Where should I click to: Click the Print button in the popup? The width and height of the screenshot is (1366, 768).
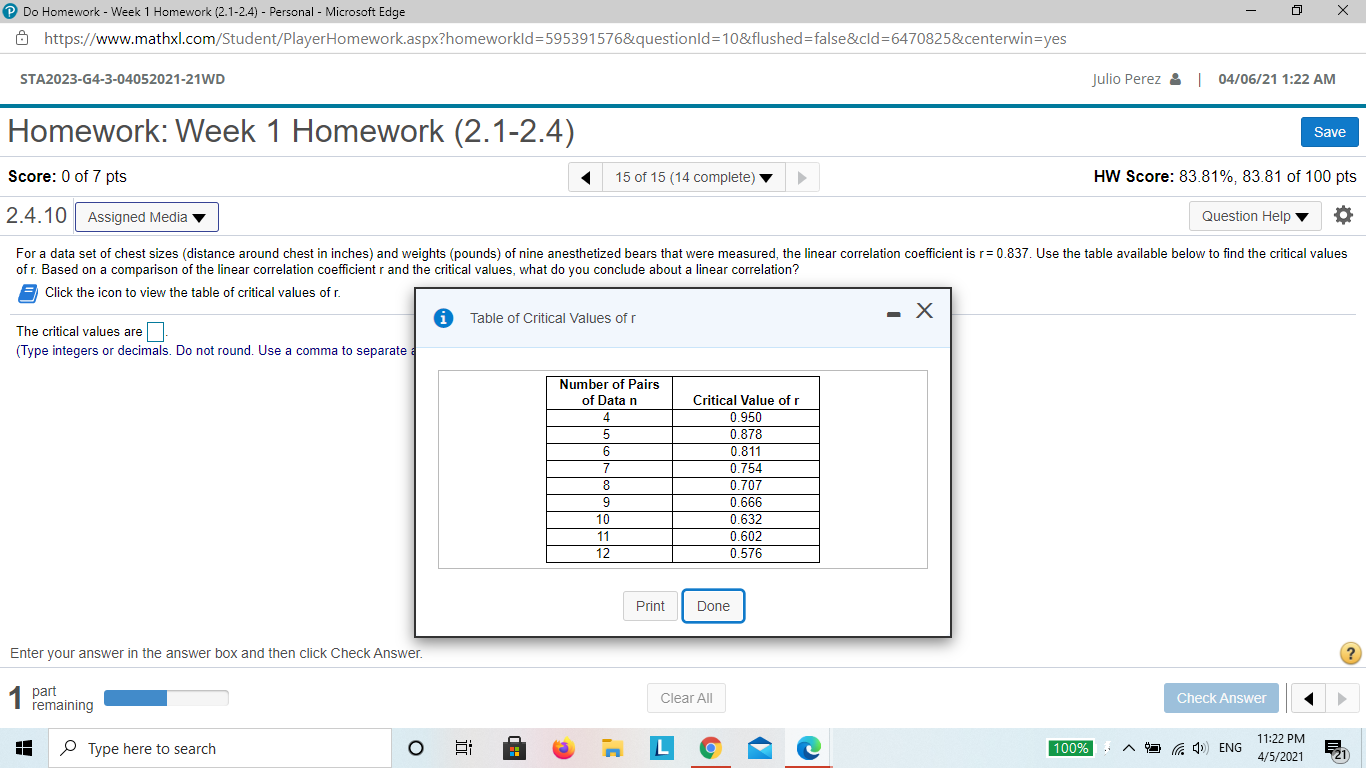[x=650, y=606]
